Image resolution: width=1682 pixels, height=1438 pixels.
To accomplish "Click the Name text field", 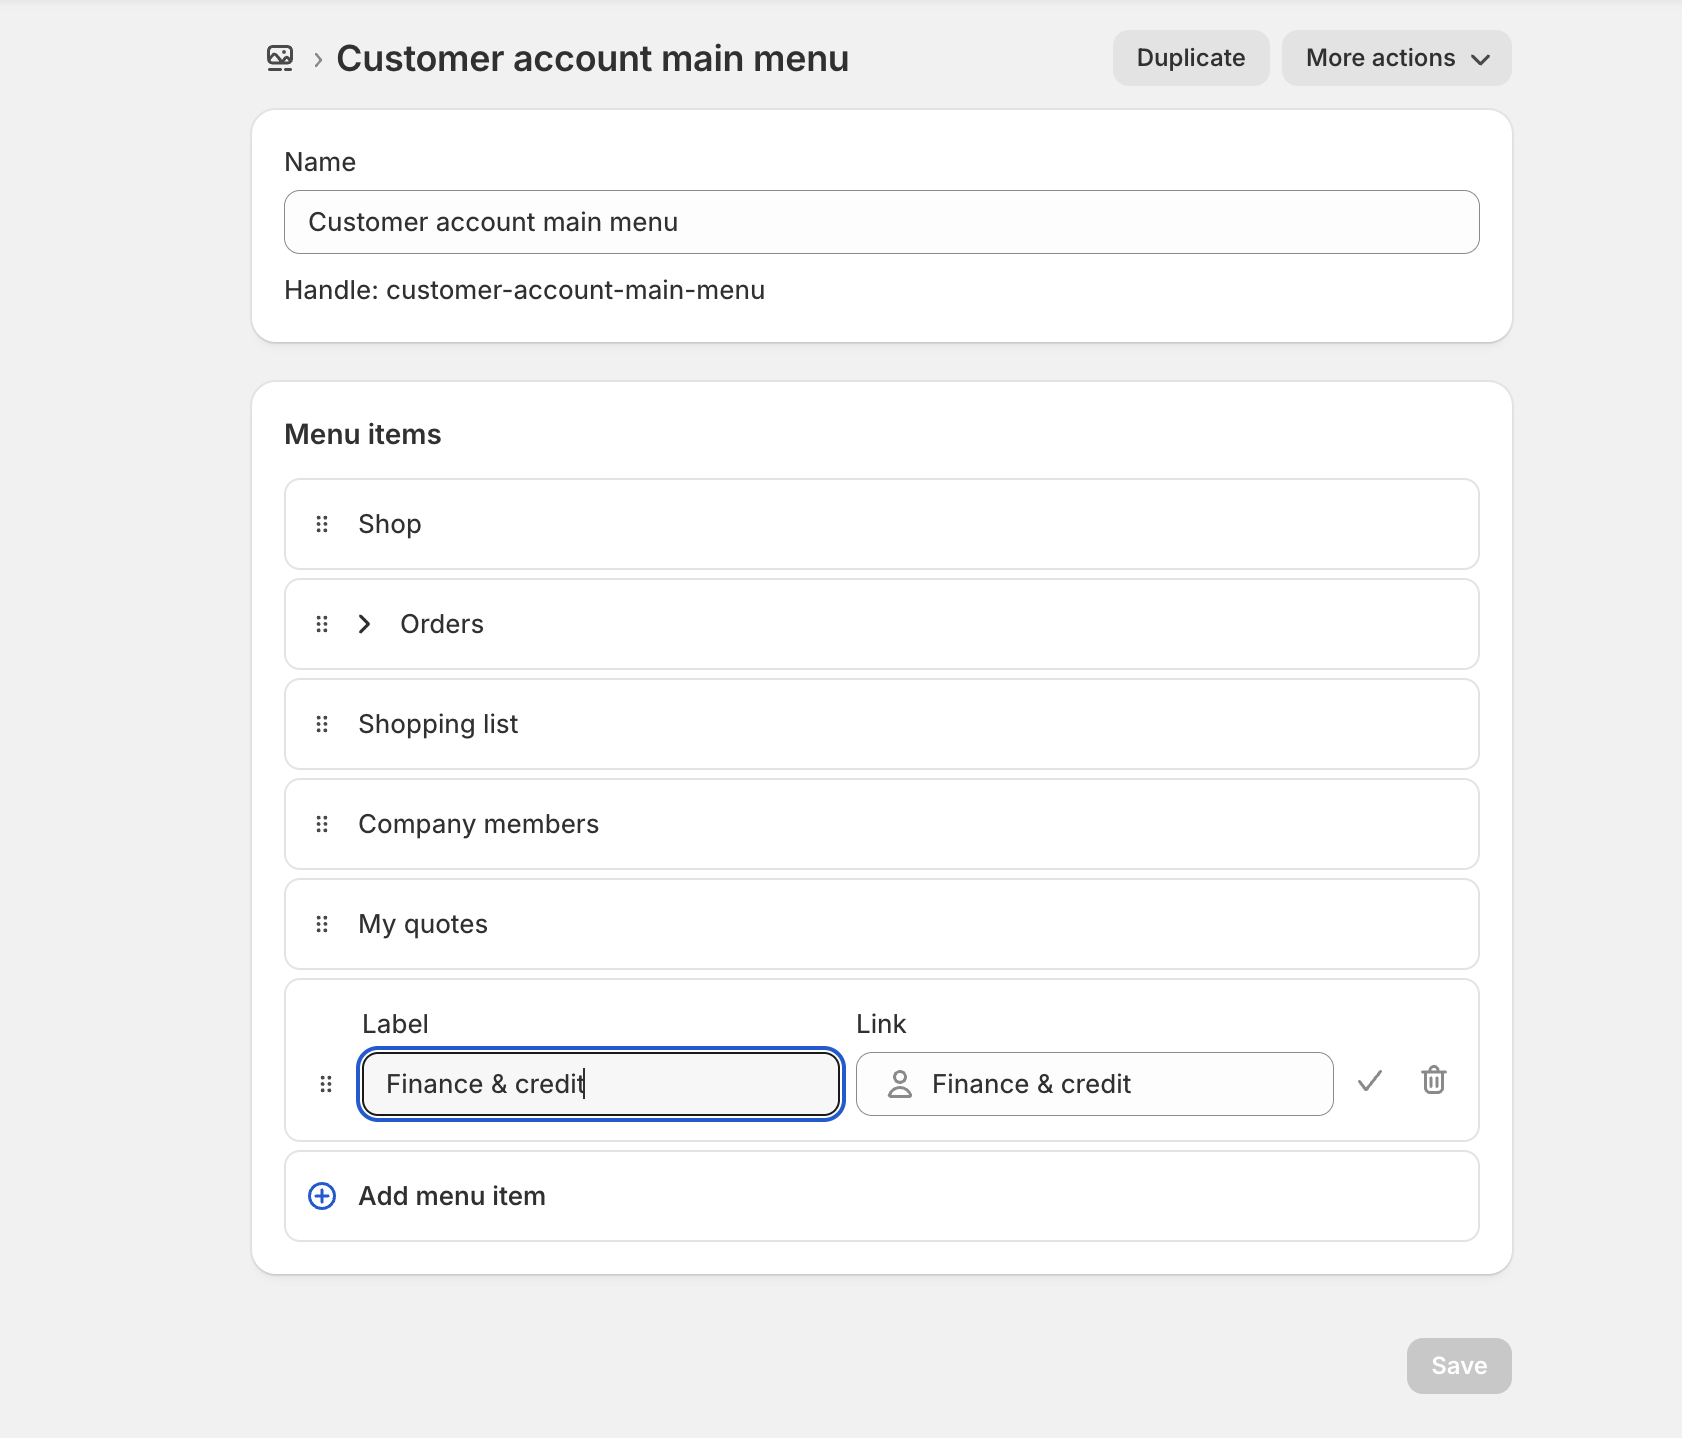I will pyautogui.click(x=881, y=222).
